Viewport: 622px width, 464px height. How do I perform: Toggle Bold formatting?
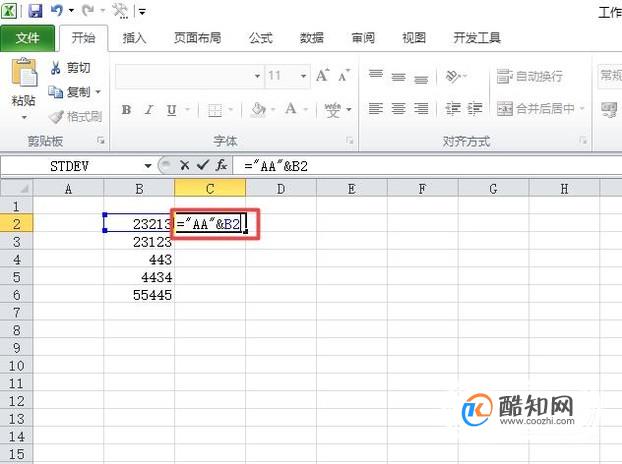127,109
